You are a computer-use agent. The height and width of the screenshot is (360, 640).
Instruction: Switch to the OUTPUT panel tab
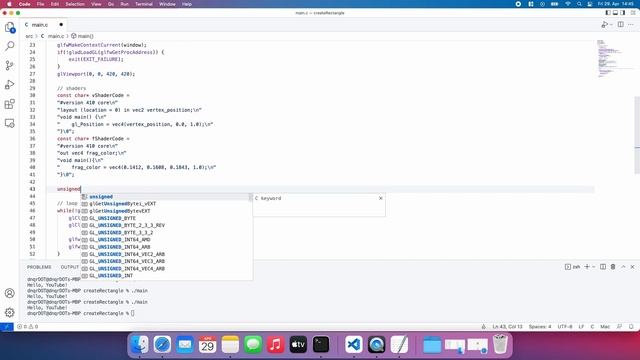point(69,267)
